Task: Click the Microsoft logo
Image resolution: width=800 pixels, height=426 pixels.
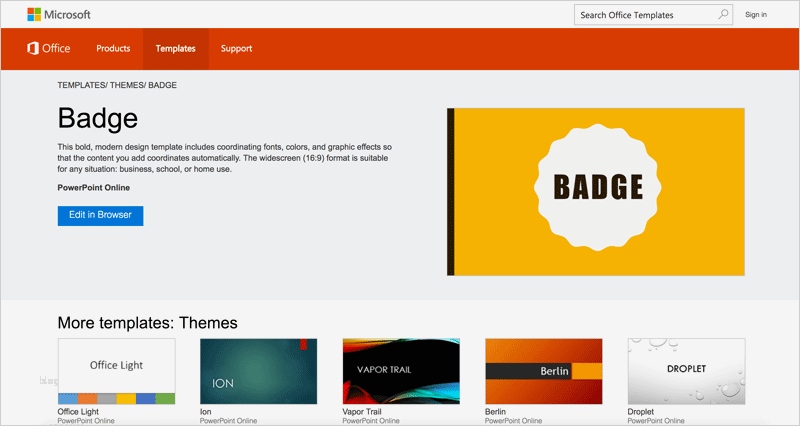Action: tap(59, 15)
